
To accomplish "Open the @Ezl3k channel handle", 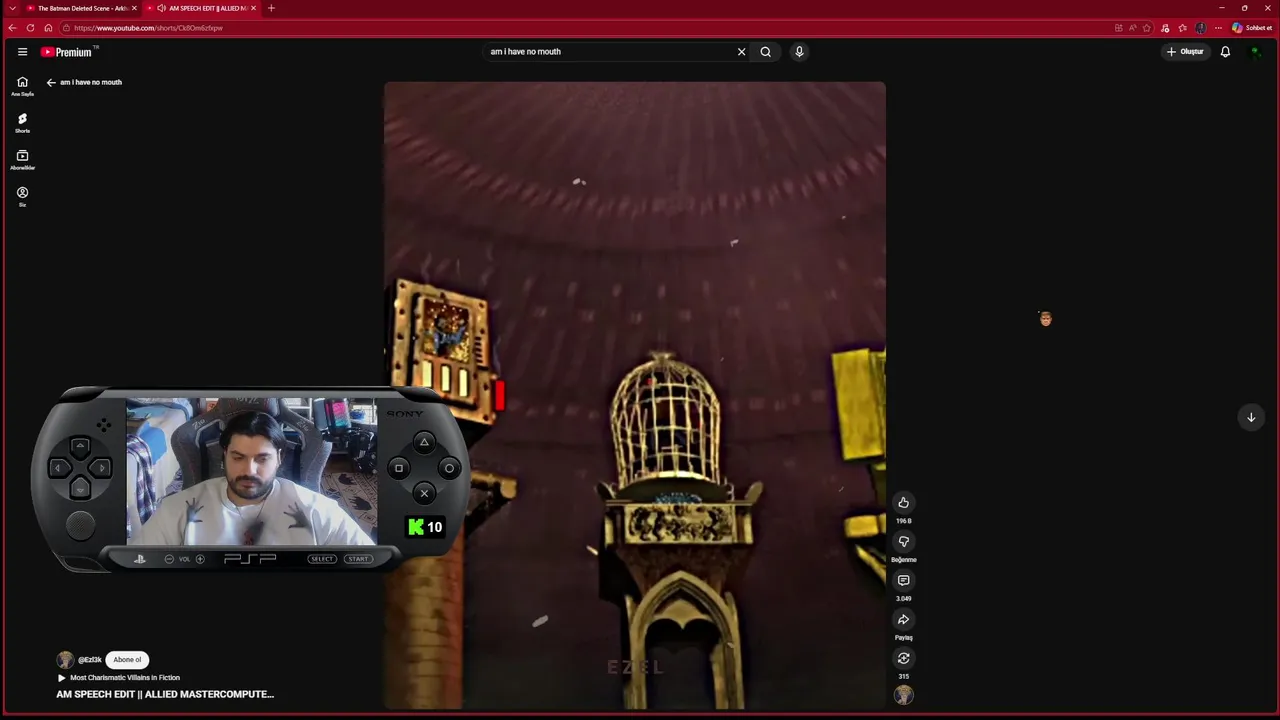I will tap(90, 660).
